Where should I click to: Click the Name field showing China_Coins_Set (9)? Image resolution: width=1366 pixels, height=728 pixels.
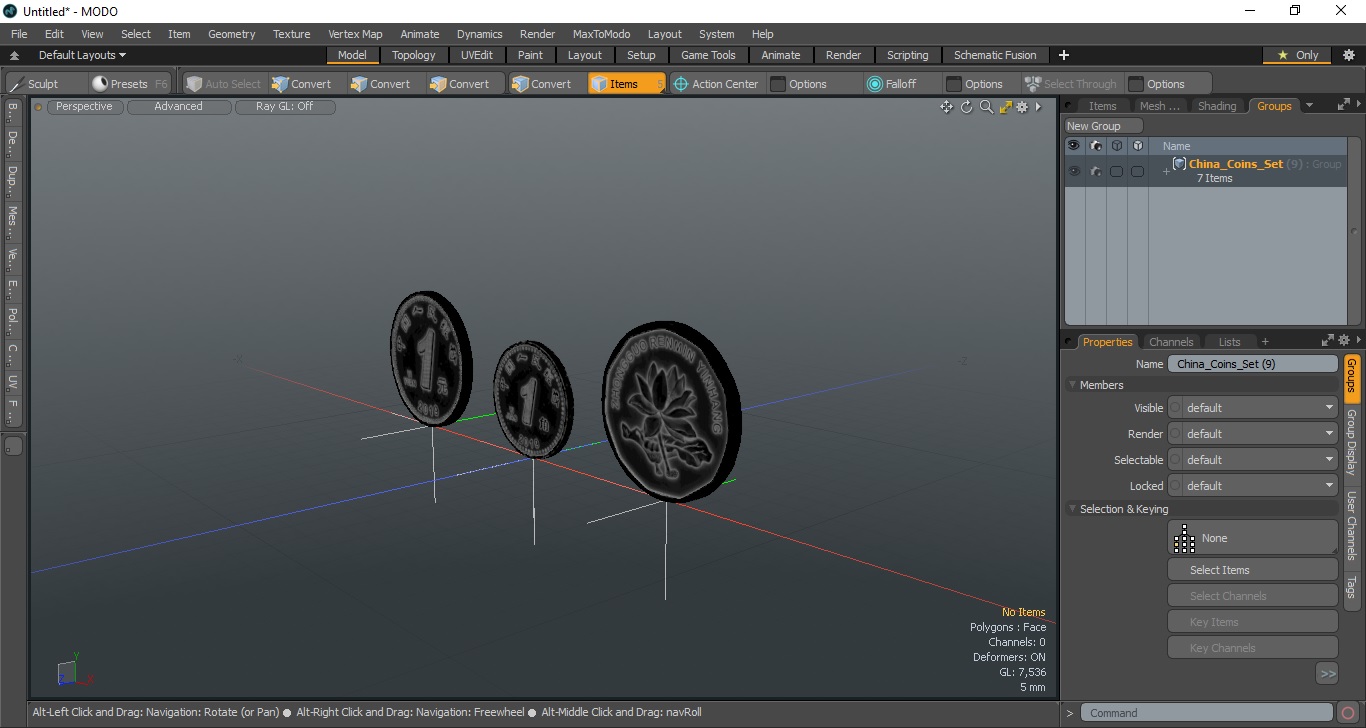tap(1252, 364)
